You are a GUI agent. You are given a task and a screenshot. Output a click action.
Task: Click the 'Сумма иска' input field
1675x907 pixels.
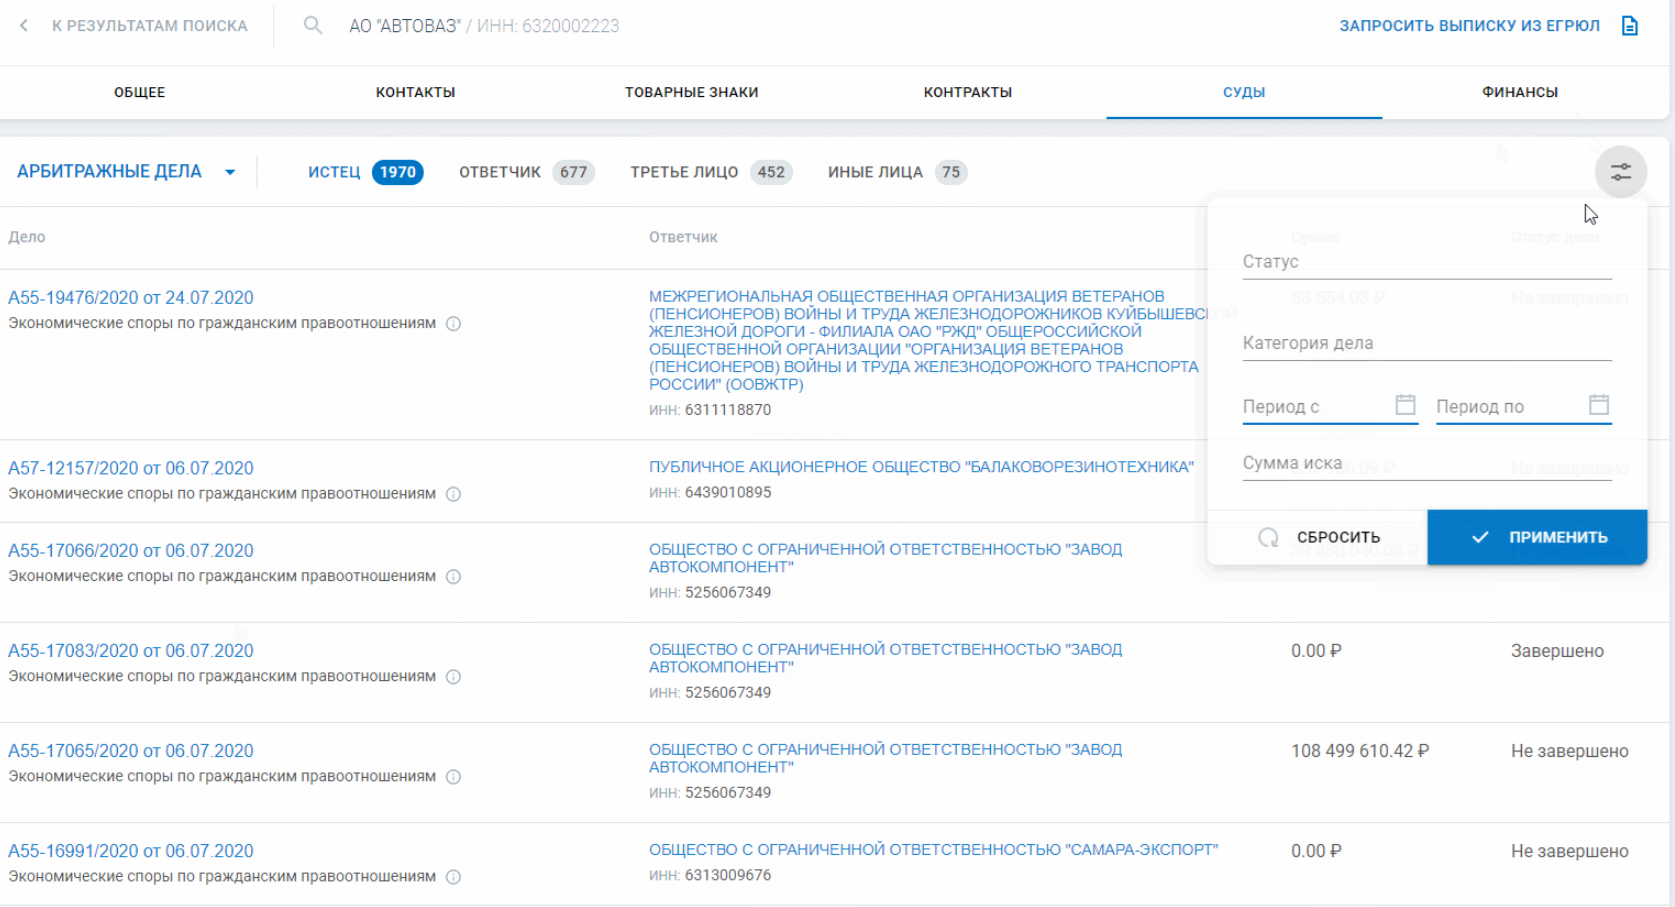[1426, 463]
